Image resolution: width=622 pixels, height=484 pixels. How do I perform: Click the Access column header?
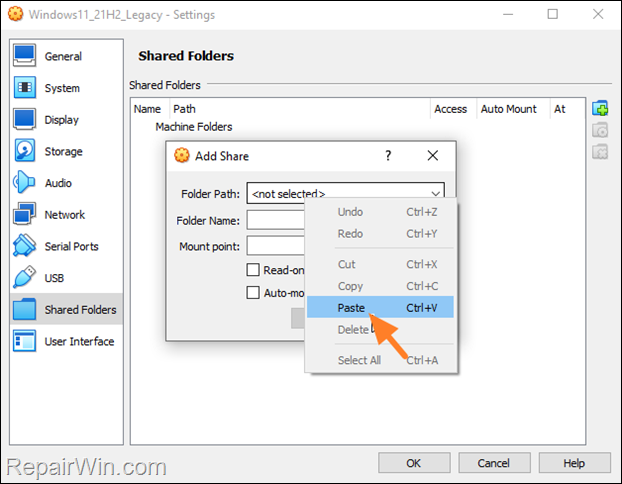coord(451,109)
